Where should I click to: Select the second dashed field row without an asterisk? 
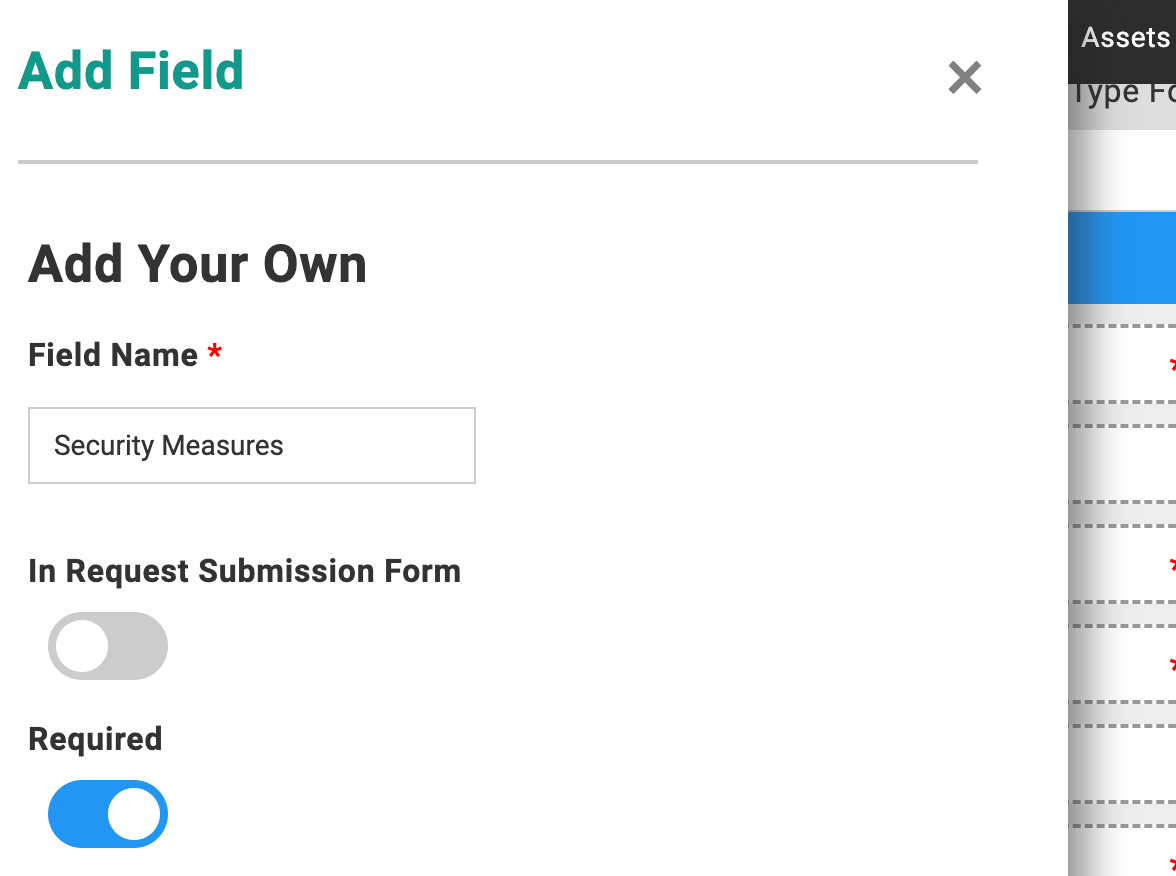[x=1122, y=464]
